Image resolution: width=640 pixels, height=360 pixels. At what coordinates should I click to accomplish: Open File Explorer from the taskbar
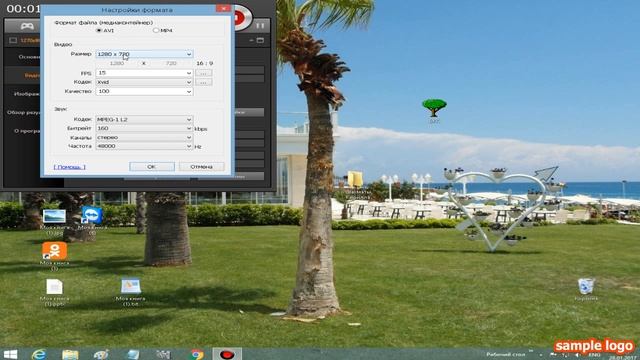point(70,354)
